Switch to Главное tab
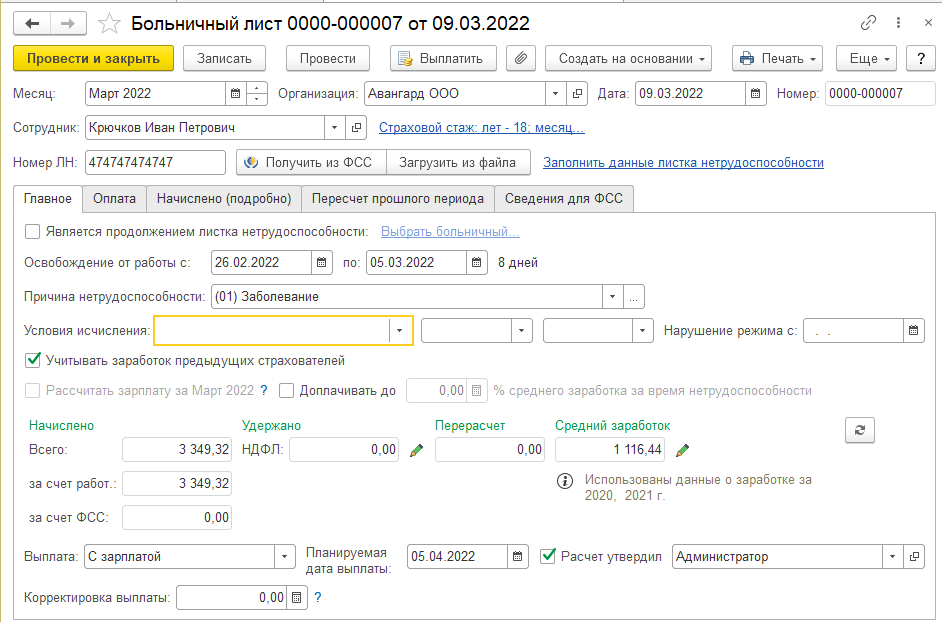This screenshot has height=622, width=942. pos(47,199)
